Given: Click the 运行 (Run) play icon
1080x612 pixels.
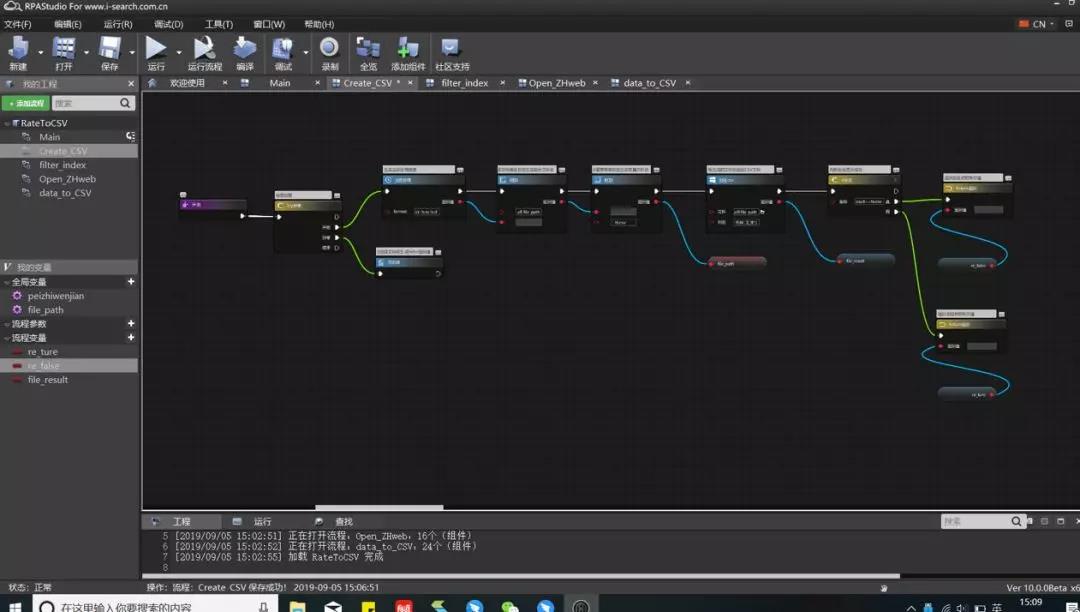Looking at the screenshot, I should coord(156,48).
